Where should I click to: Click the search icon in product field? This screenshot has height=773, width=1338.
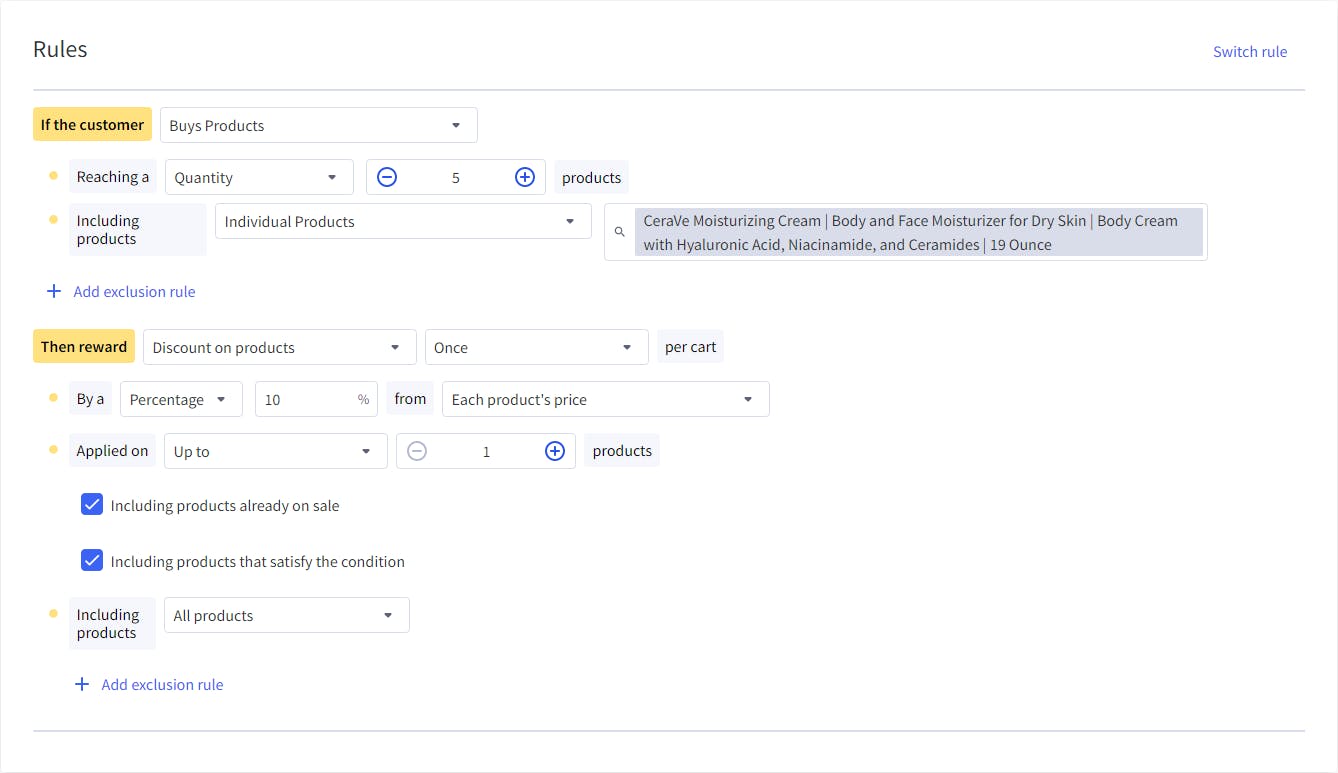tap(619, 232)
